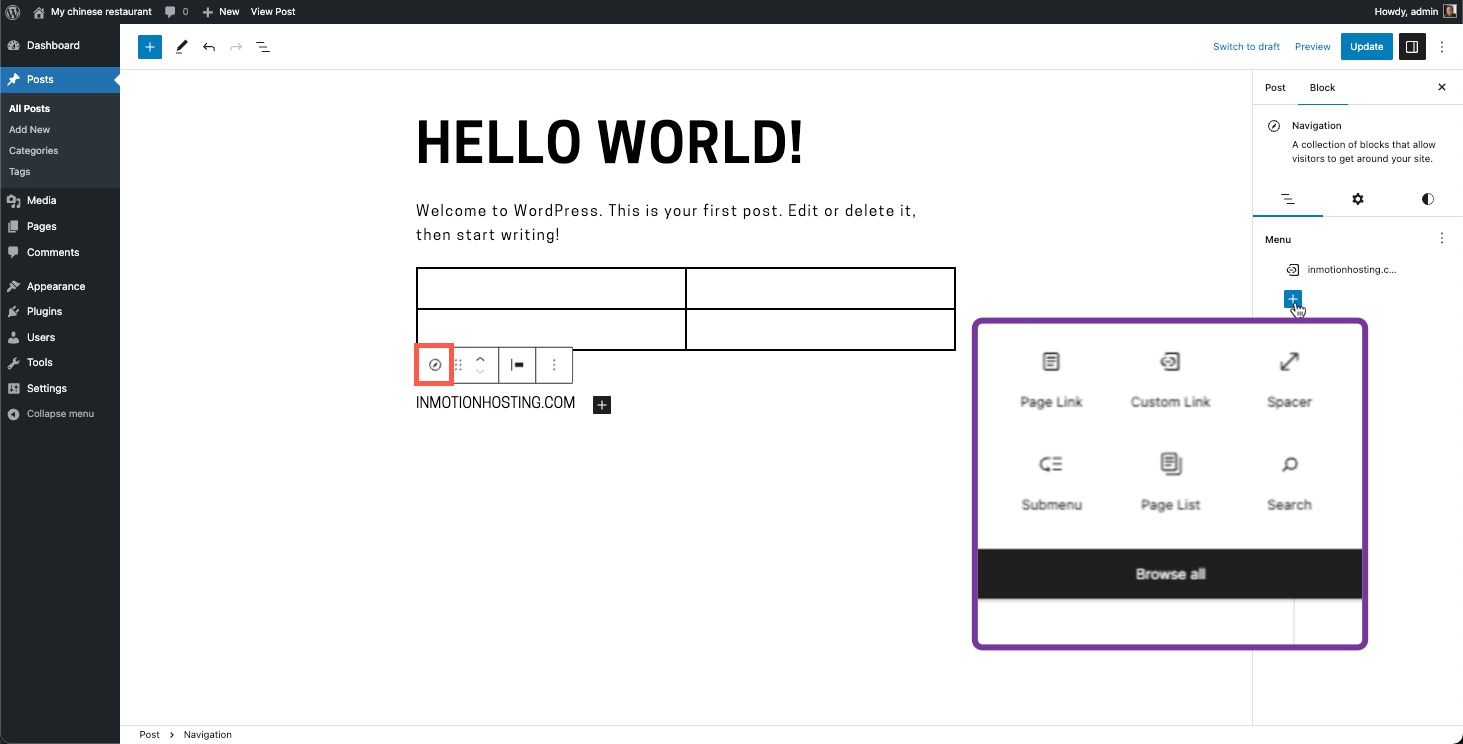1463x744 pixels.
Task: Visit the My chinese restaurant site link
Action: point(92,12)
